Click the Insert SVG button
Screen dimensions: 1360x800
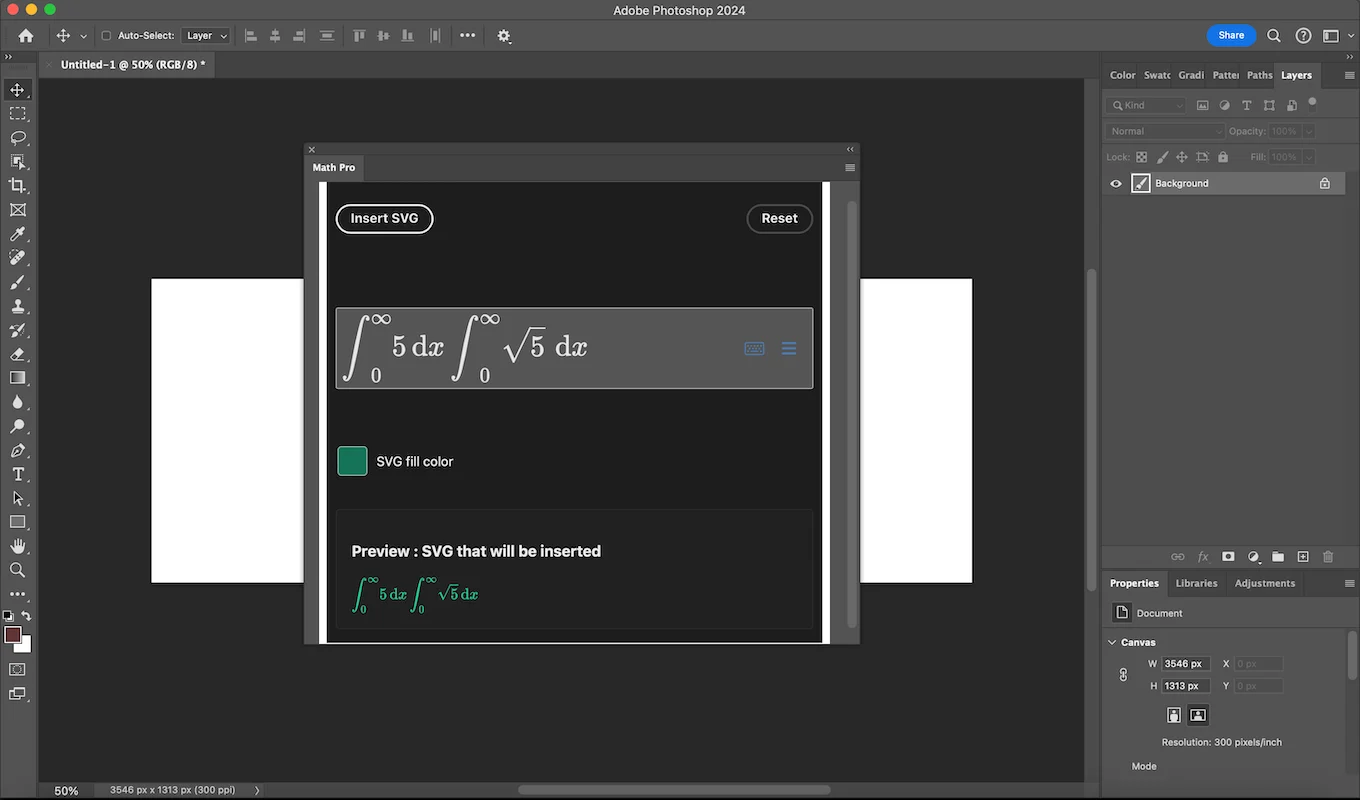pos(384,219)
